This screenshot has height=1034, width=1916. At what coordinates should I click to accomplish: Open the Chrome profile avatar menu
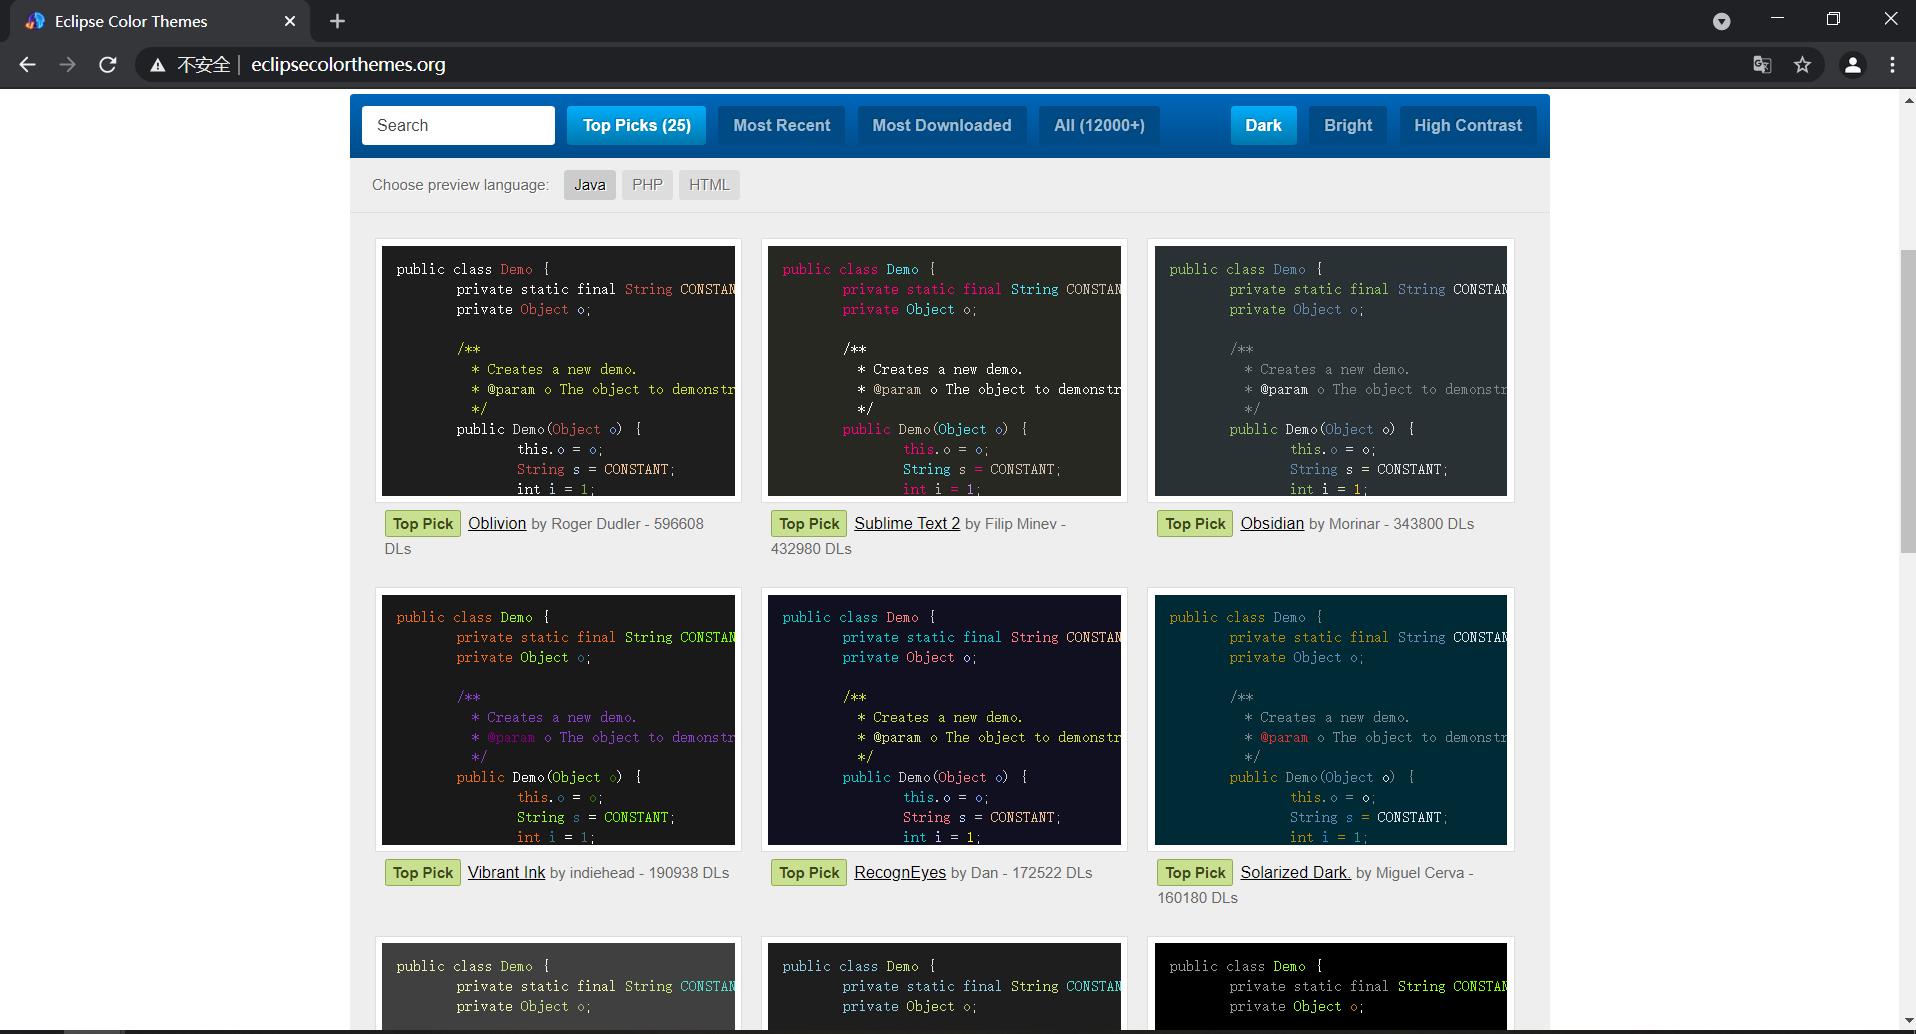1852,65
